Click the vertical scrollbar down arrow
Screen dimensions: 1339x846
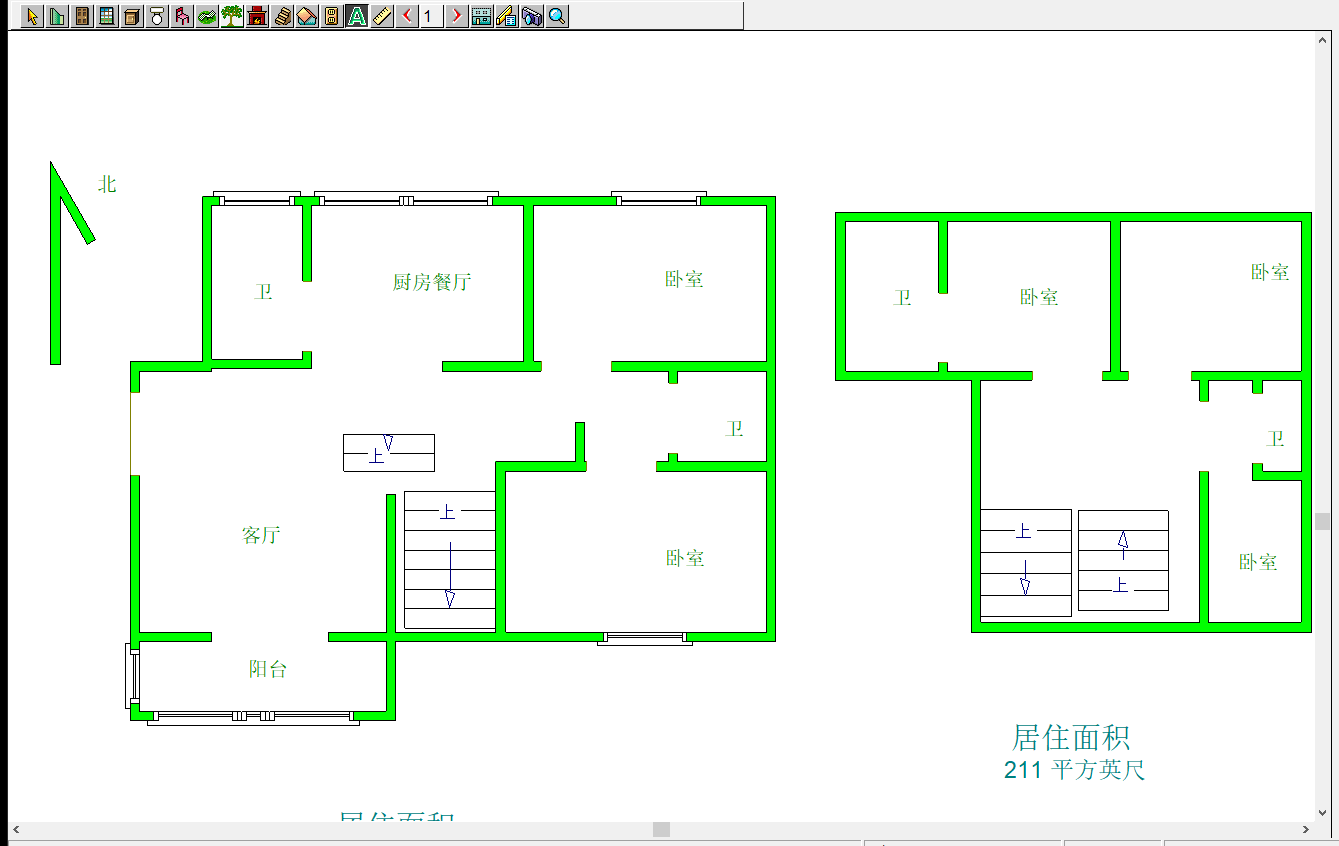[x=1323, y=812]
